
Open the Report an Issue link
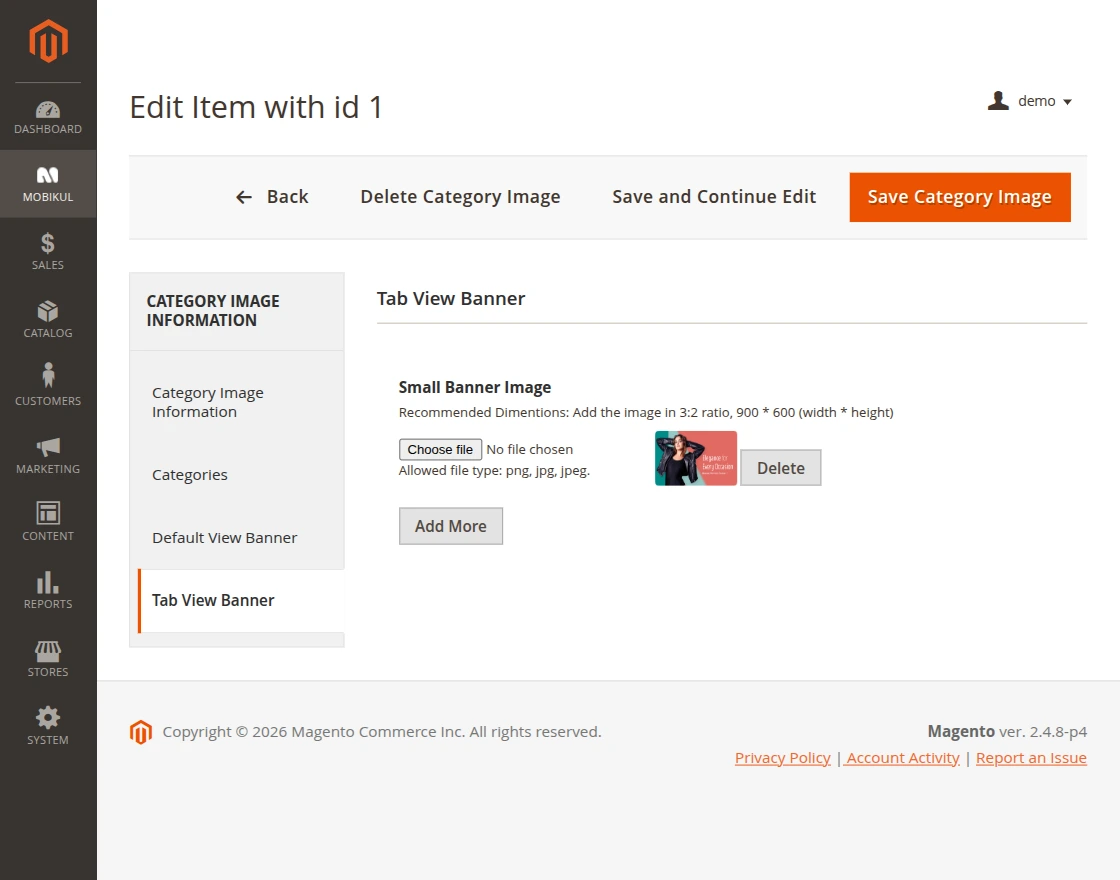click(1031, 758)
